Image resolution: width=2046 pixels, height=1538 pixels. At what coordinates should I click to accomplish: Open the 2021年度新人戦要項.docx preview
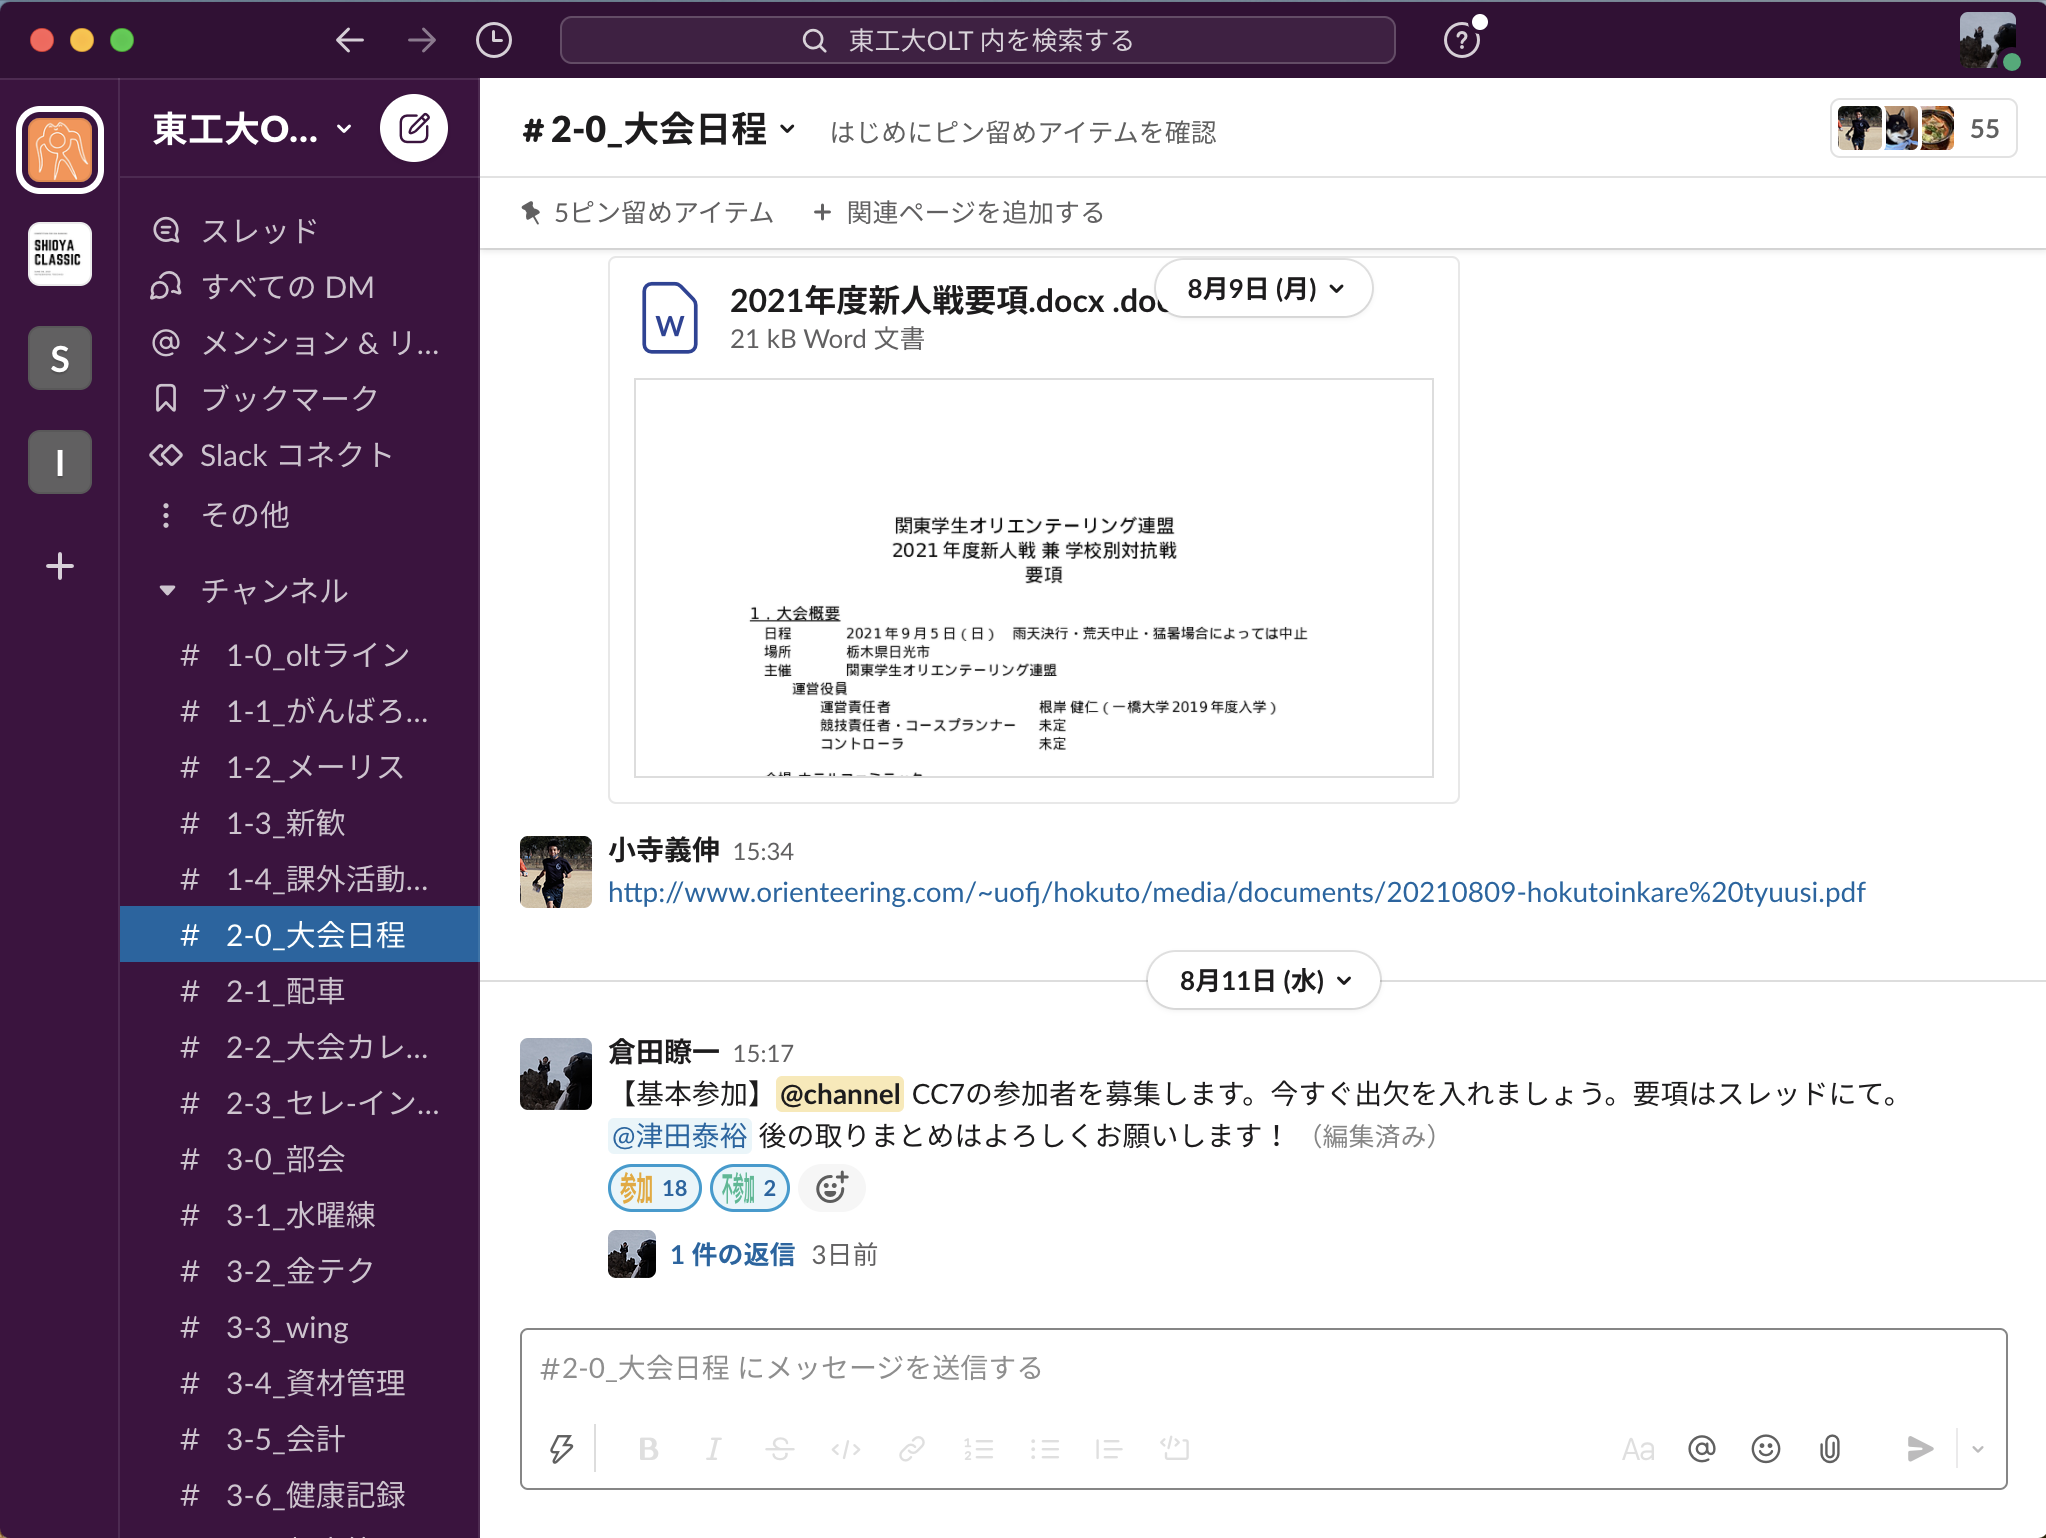click(x=1033, y=577)
